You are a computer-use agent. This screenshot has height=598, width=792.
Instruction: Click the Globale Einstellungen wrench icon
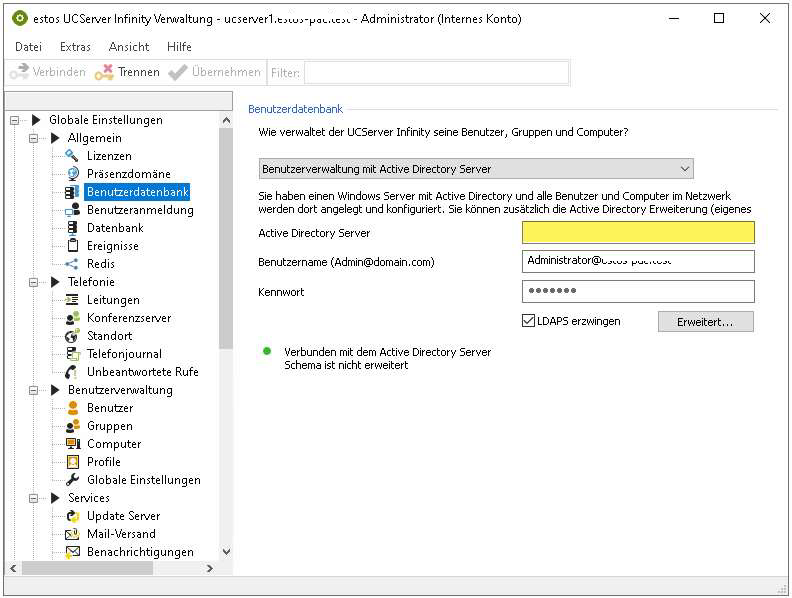tap(72, 480)
